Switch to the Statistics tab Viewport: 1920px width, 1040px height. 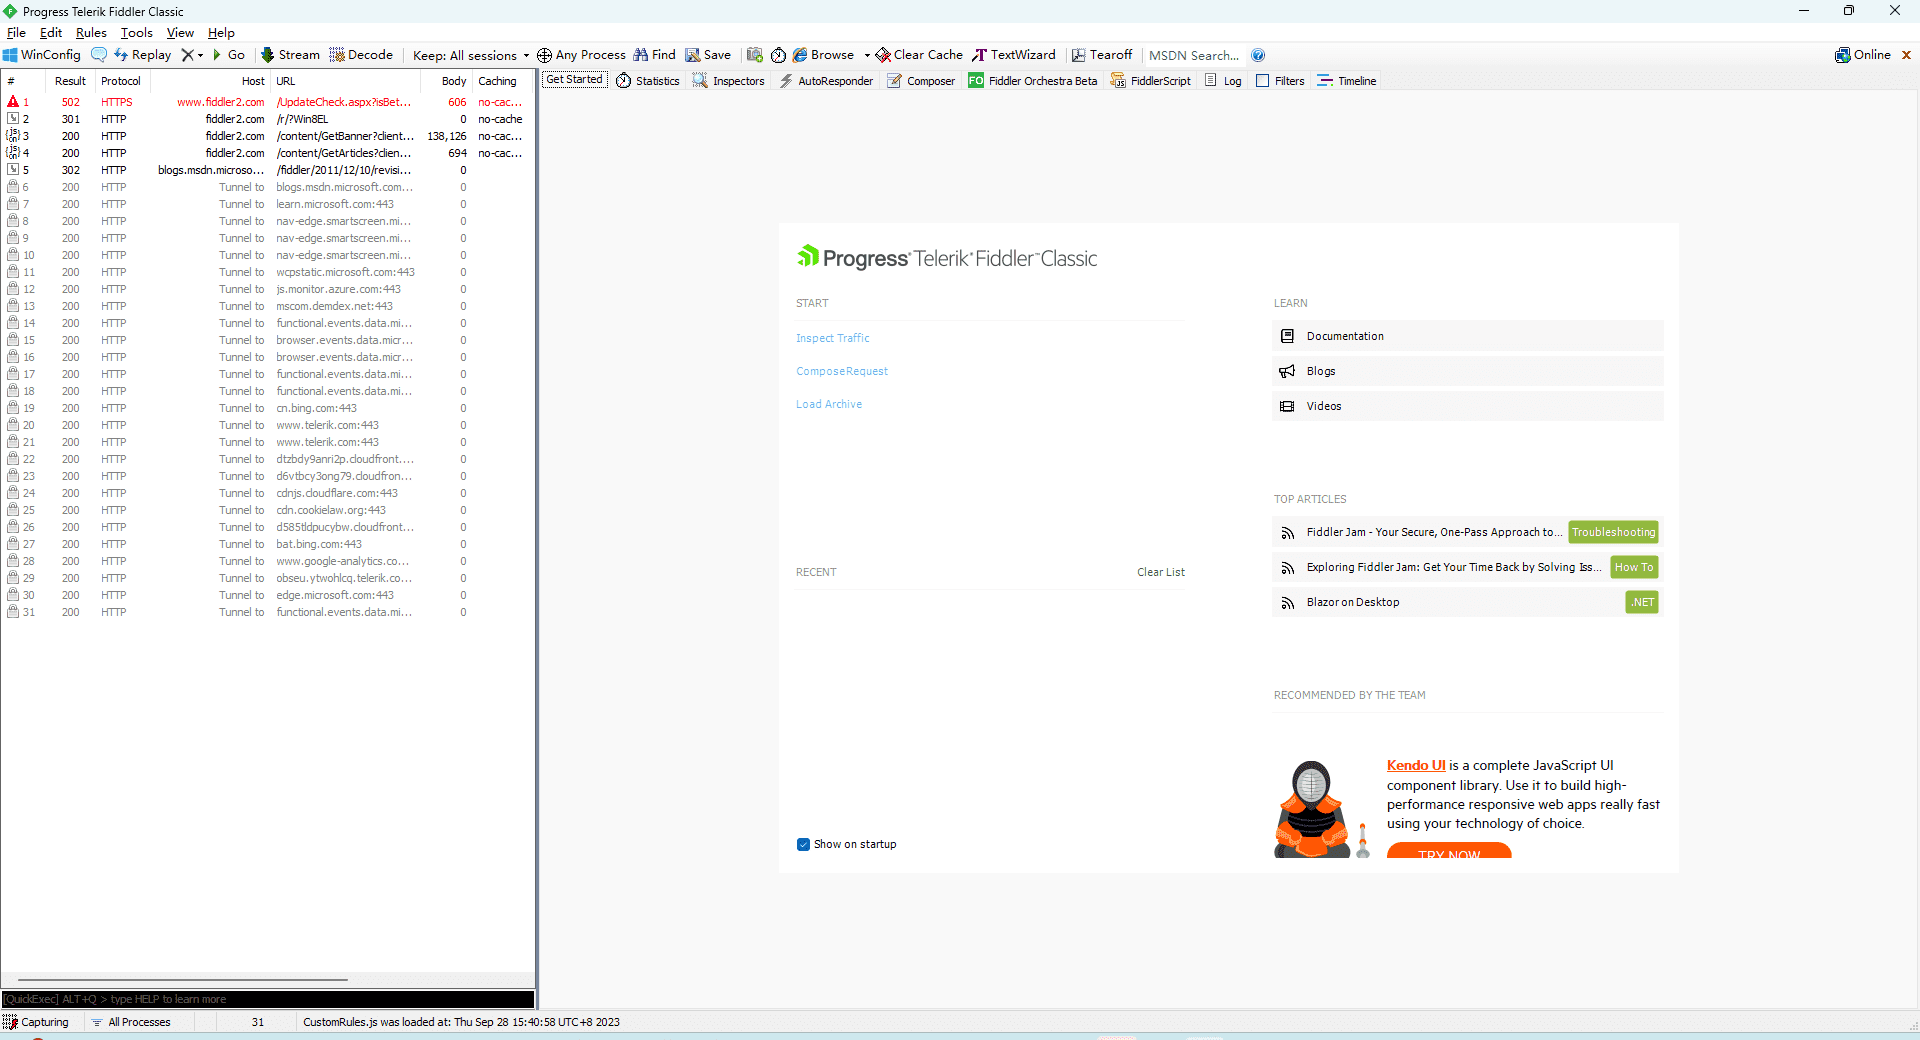648,81
